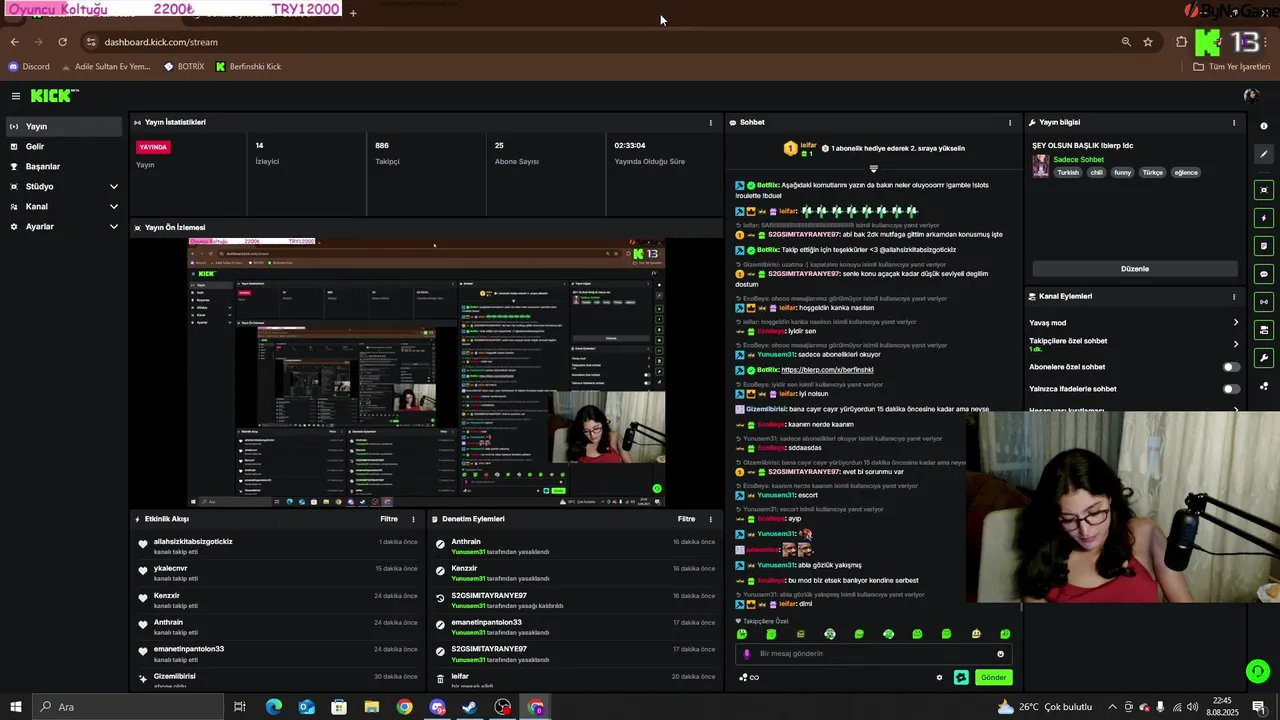1280x720 pixels.
Task: Open the Discord bookmark
Action: 29,67
